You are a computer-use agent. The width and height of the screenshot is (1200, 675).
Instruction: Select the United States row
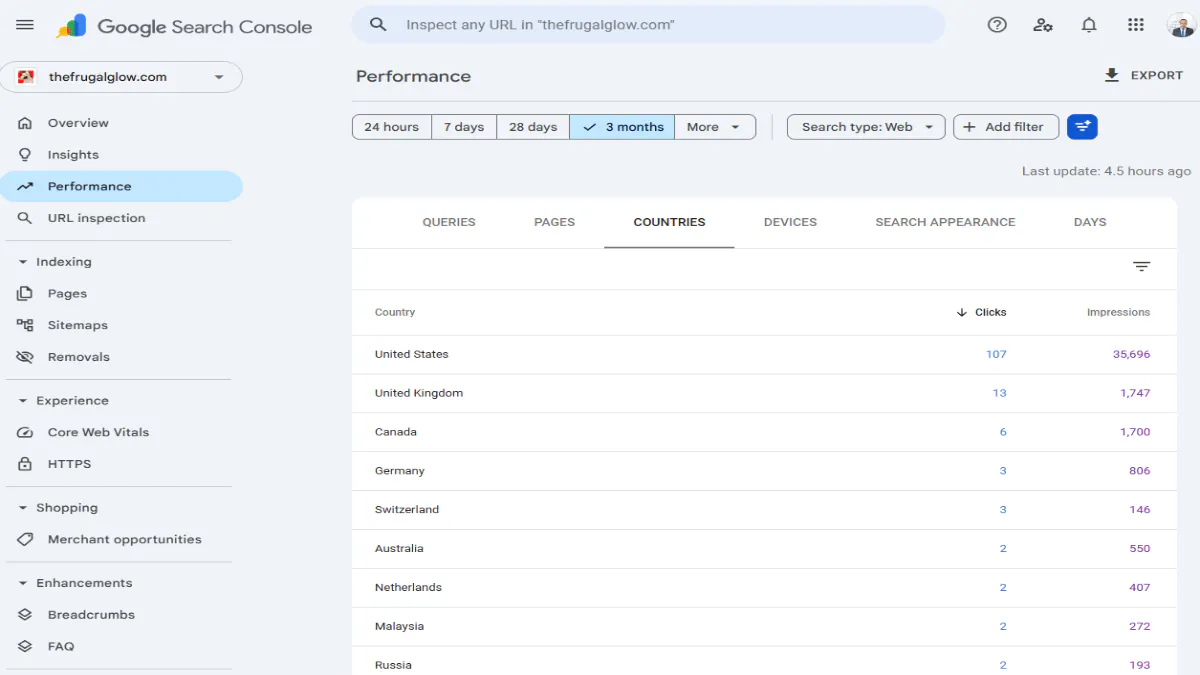764,355
